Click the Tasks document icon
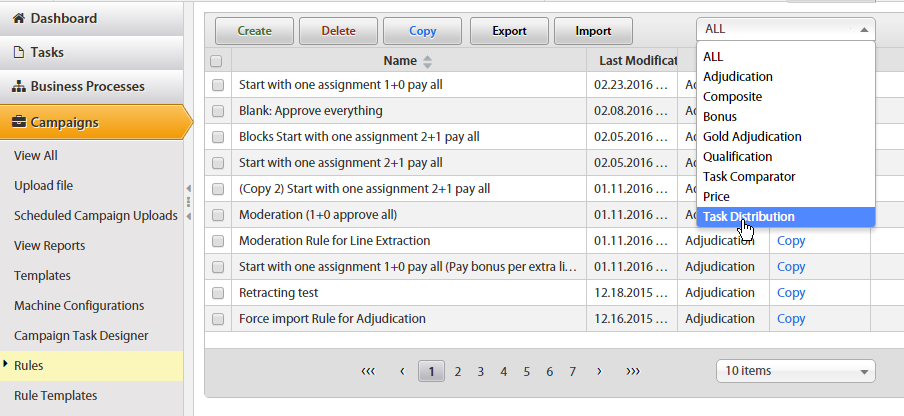Viewport: 904px width, 416px height. pyautogui.click(x=19, y=52)
